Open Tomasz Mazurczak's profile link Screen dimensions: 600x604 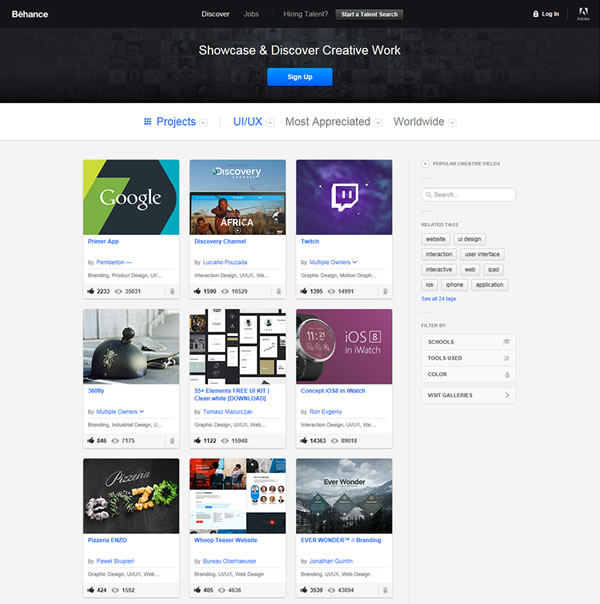coord(228,412)
